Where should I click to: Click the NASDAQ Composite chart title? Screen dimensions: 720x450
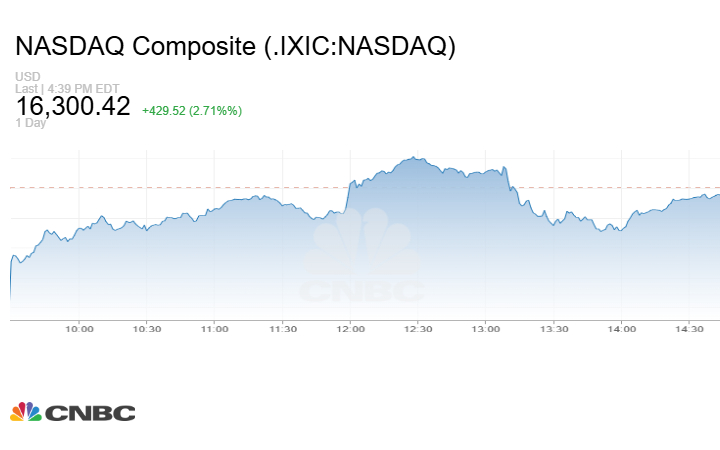(236, 47)
